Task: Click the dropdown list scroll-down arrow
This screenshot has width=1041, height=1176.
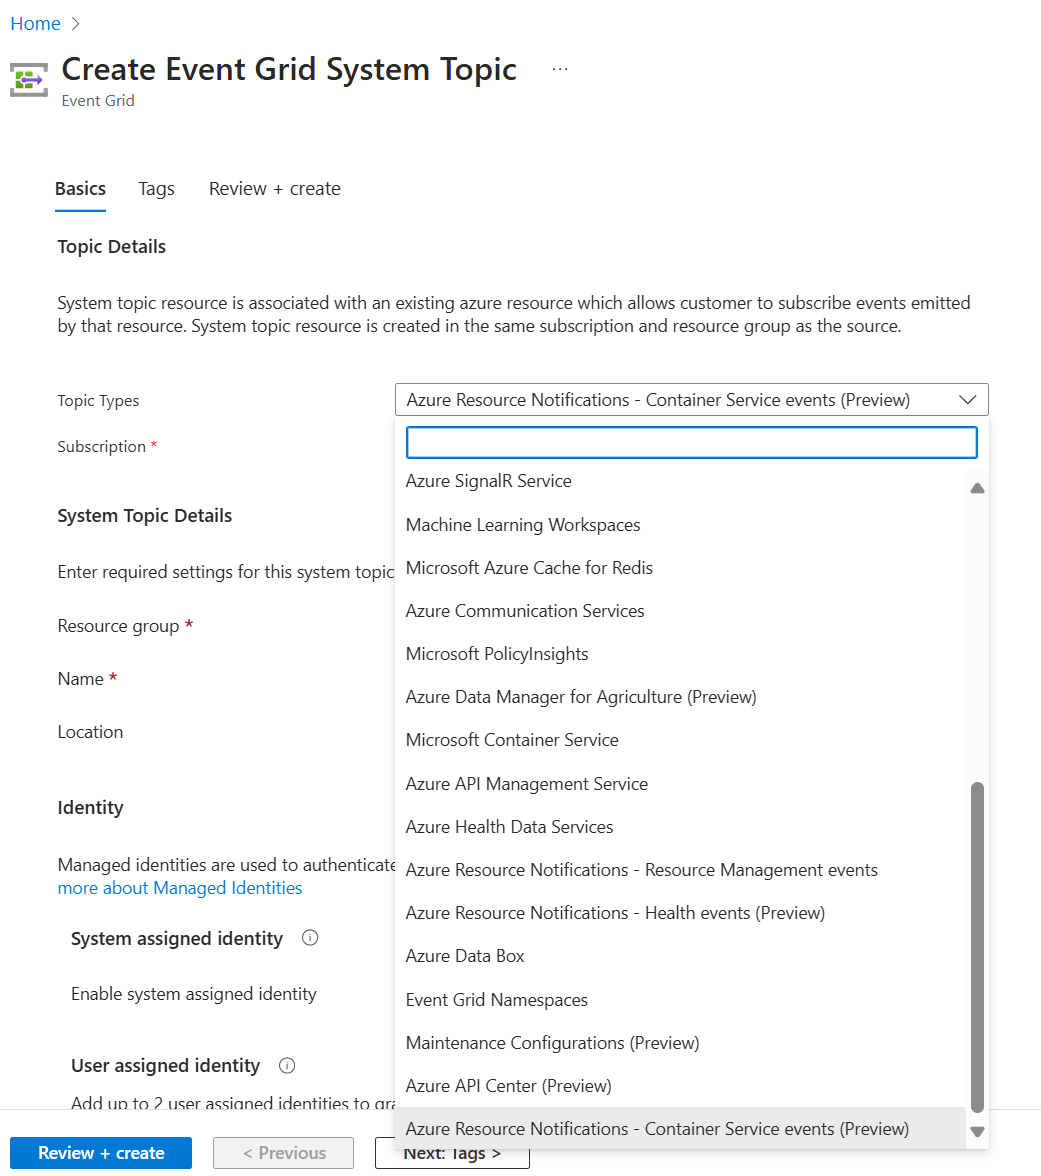Action: pyautogui.click(x=977, y=1132)
